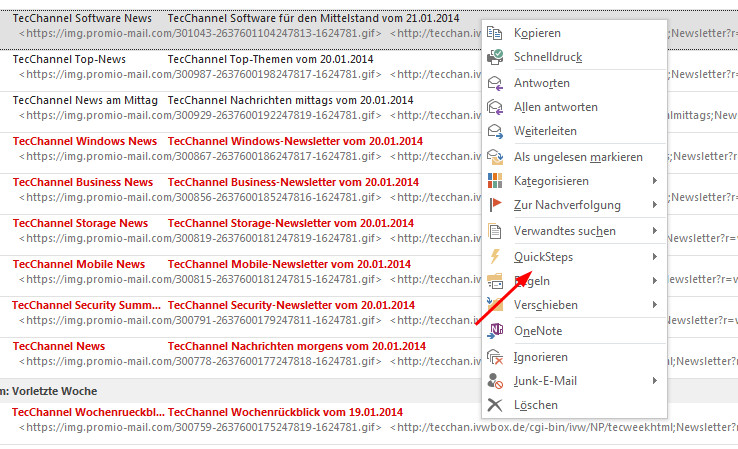This screenshot has width=738, height=449.
Task: Click the Ignorieren icon
Action: coord(495,357)
